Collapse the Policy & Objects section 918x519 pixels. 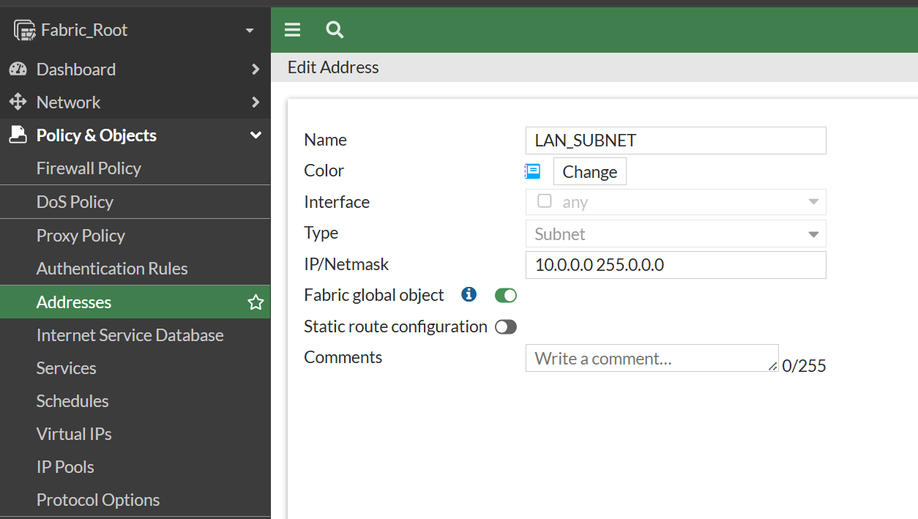click(256, 135)
